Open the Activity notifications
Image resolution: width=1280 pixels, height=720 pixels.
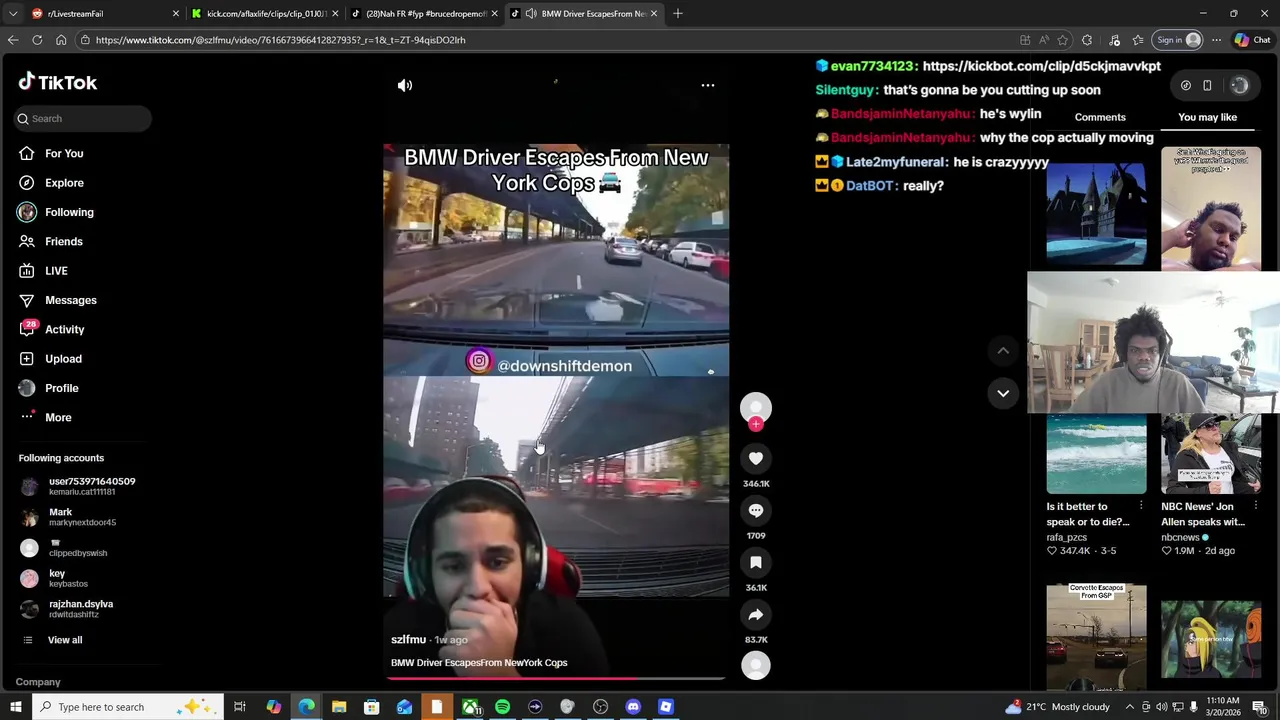click(x=64, y=329)
